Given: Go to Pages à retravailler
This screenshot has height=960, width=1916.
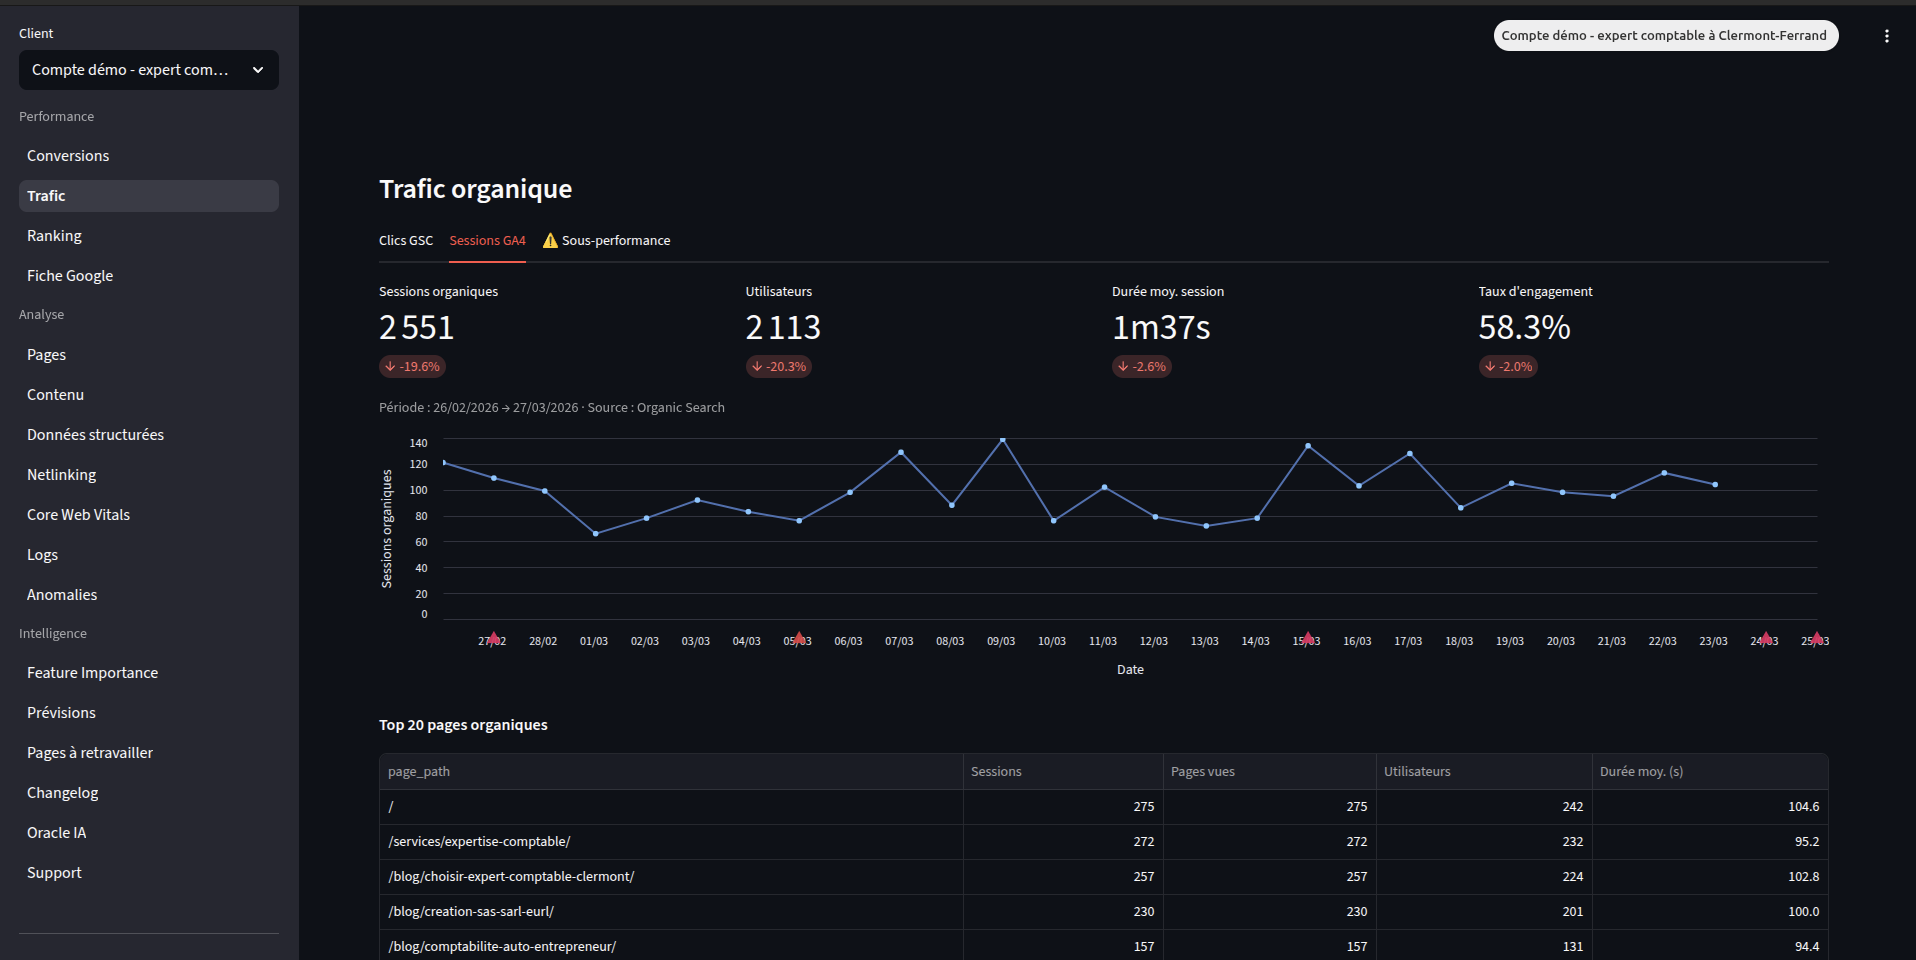Looking at the screenshot, I should [89, 752].
